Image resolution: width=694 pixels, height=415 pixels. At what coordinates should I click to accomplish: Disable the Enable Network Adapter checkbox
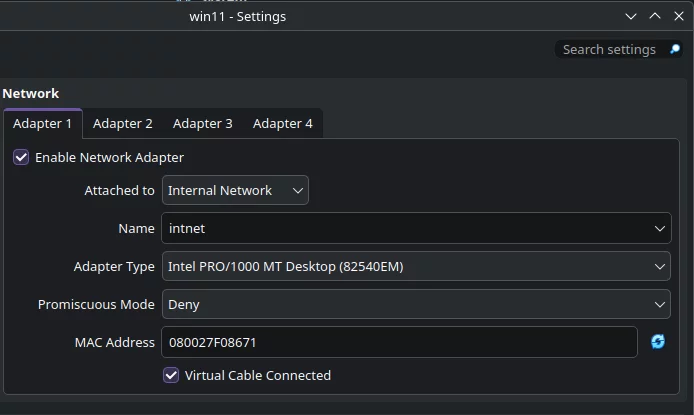pyautogui.click(x=21, y=157)
